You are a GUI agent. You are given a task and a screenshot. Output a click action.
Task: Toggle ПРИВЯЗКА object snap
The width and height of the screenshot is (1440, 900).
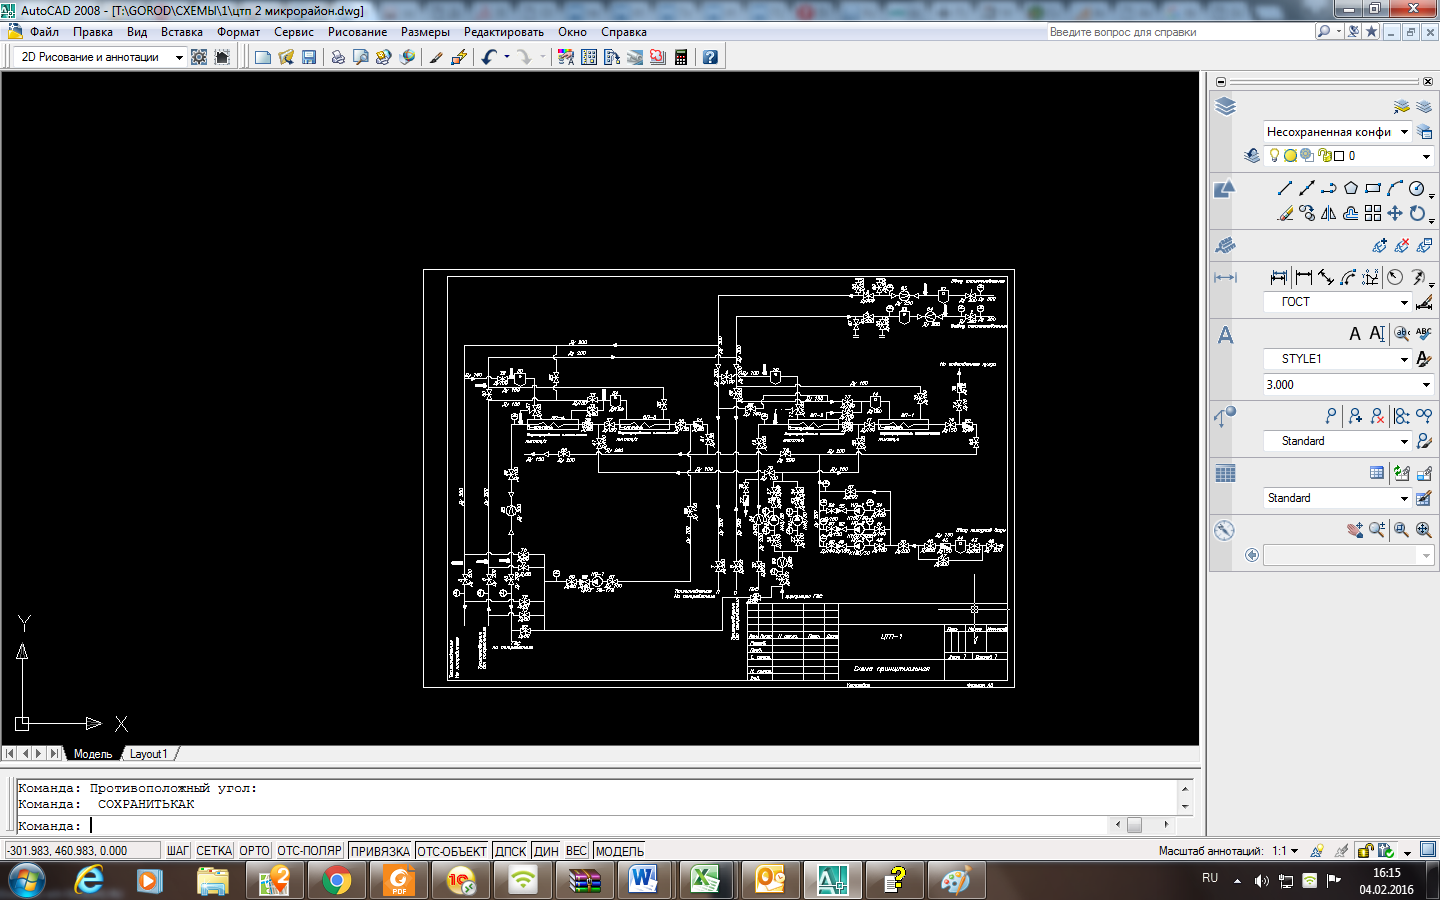pyautogui.click(x=380, y=851)
